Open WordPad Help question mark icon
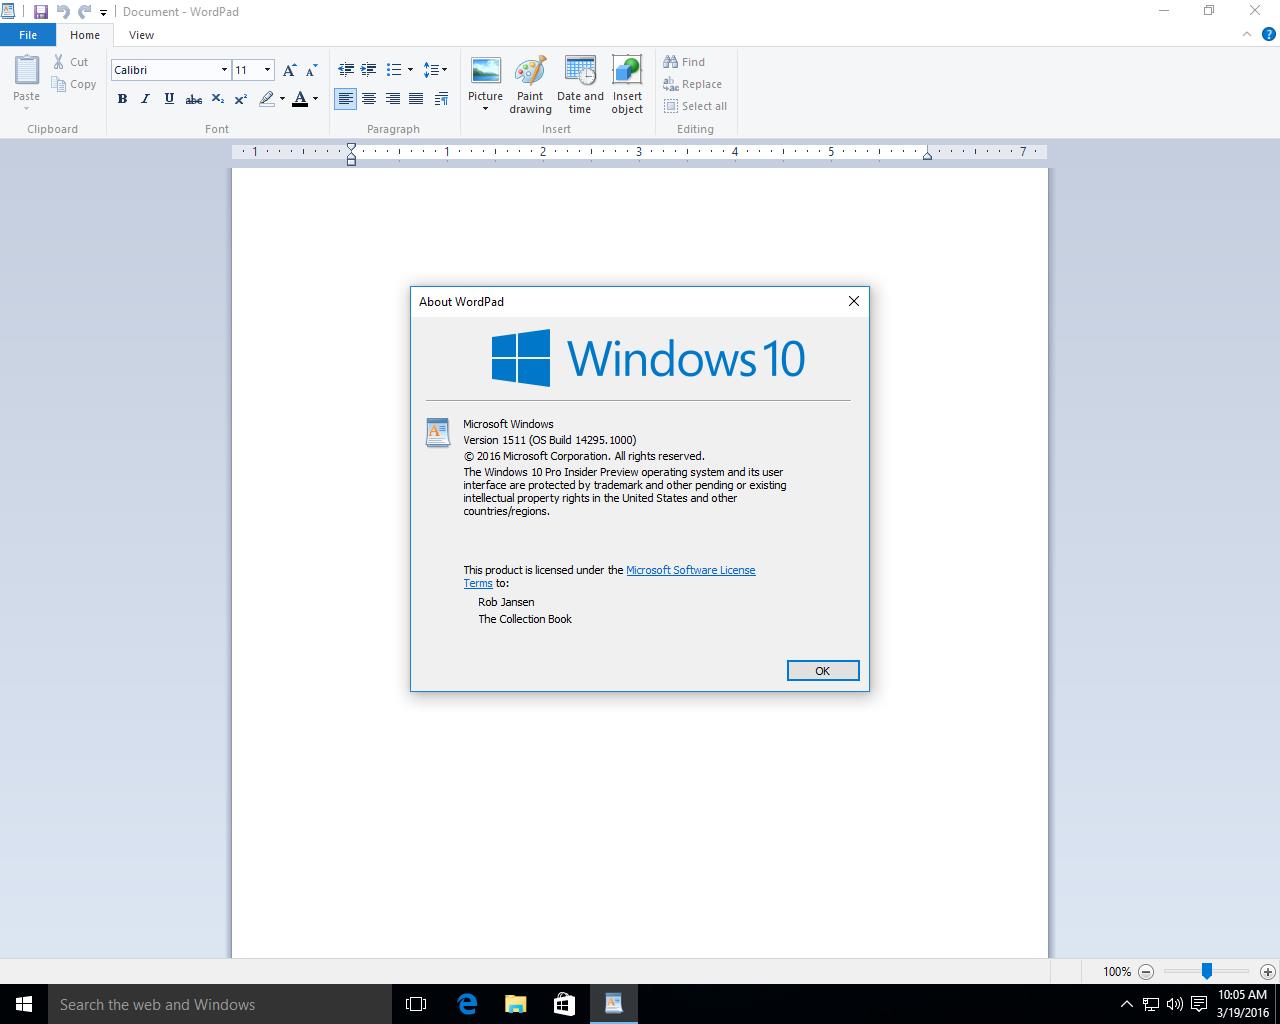This screenshot has height=1024, width=1280. [x=1269, y=35]
